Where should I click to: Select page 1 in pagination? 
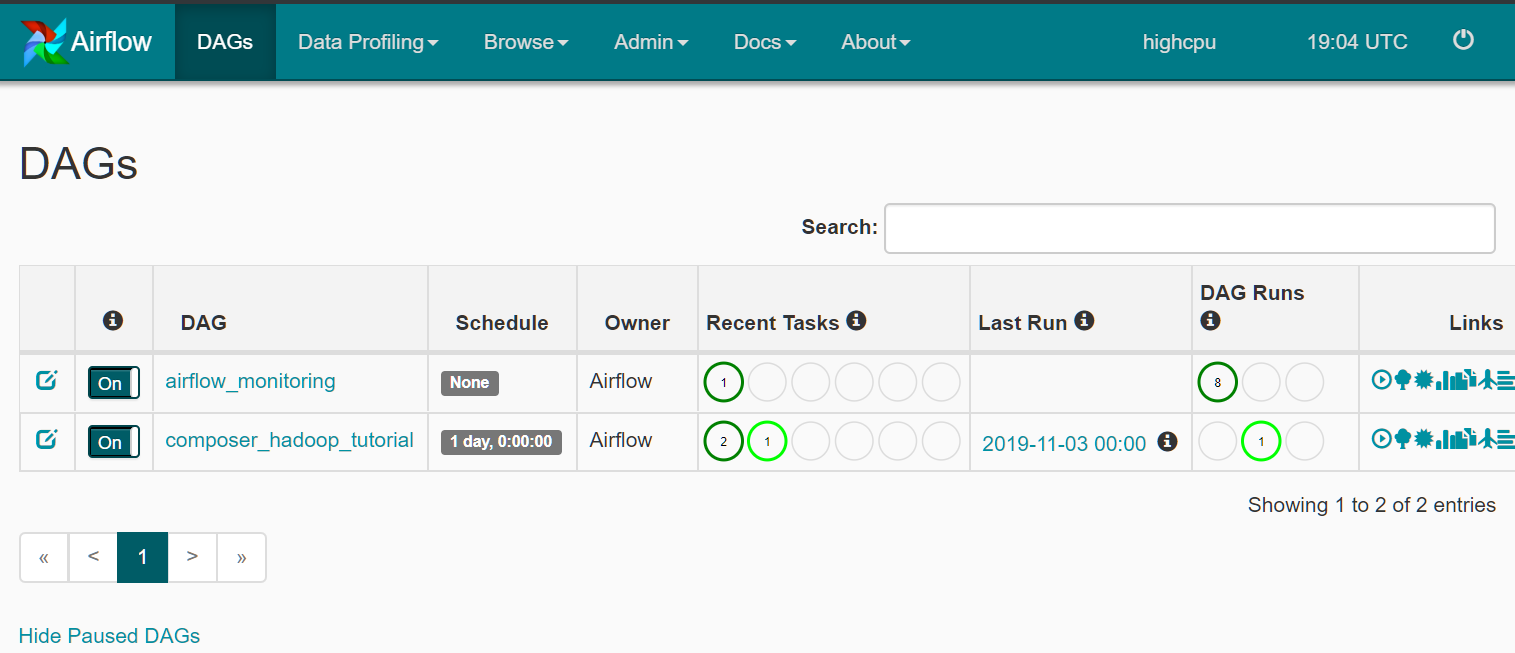tap(142, 557)
